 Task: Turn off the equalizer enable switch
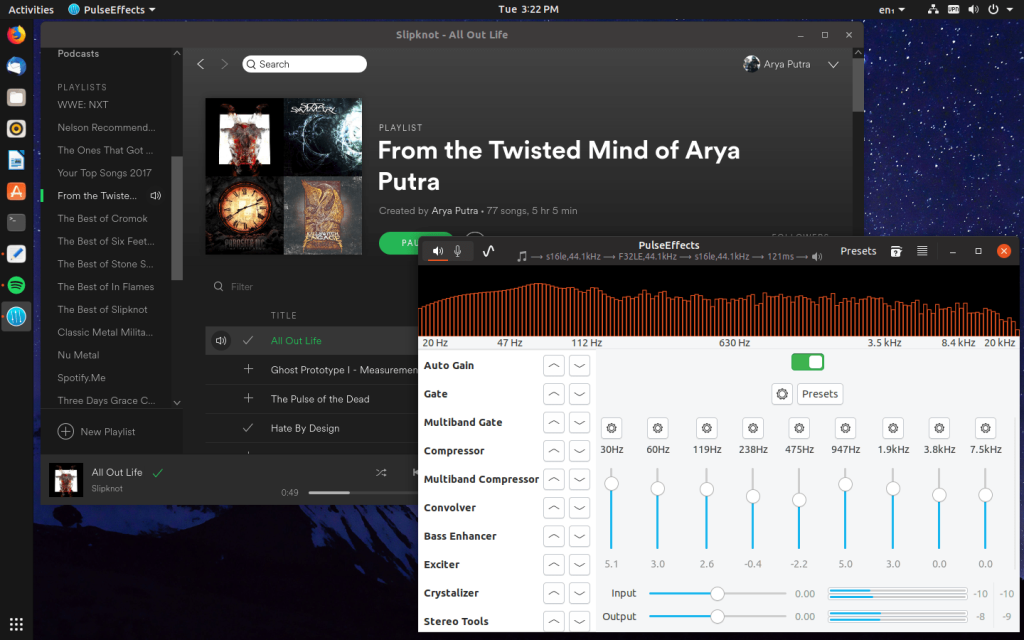click(807, 362)
